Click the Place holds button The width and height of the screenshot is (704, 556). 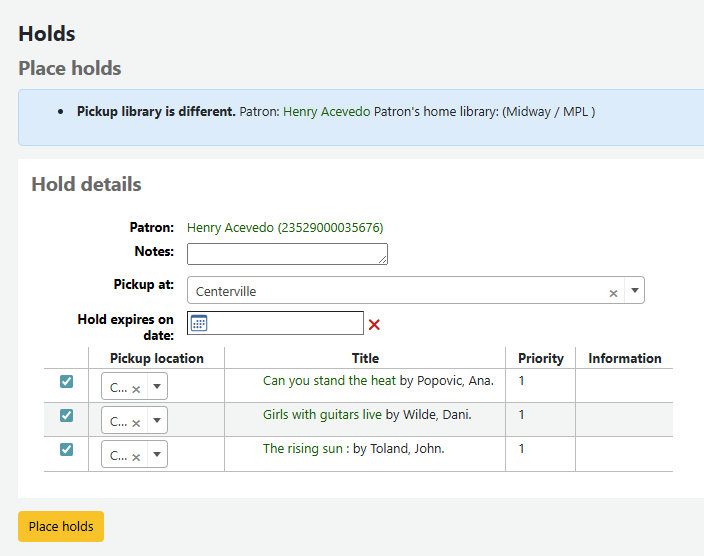pyautogui.click(x=61, y=526)
